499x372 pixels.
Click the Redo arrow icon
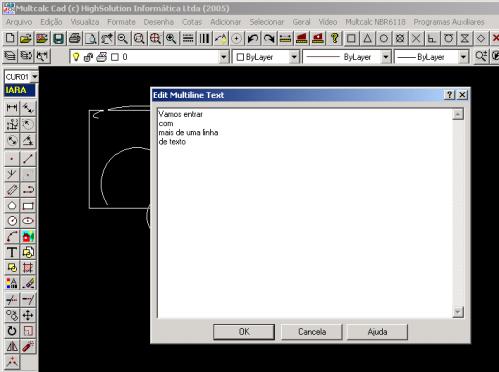[269, 39]
